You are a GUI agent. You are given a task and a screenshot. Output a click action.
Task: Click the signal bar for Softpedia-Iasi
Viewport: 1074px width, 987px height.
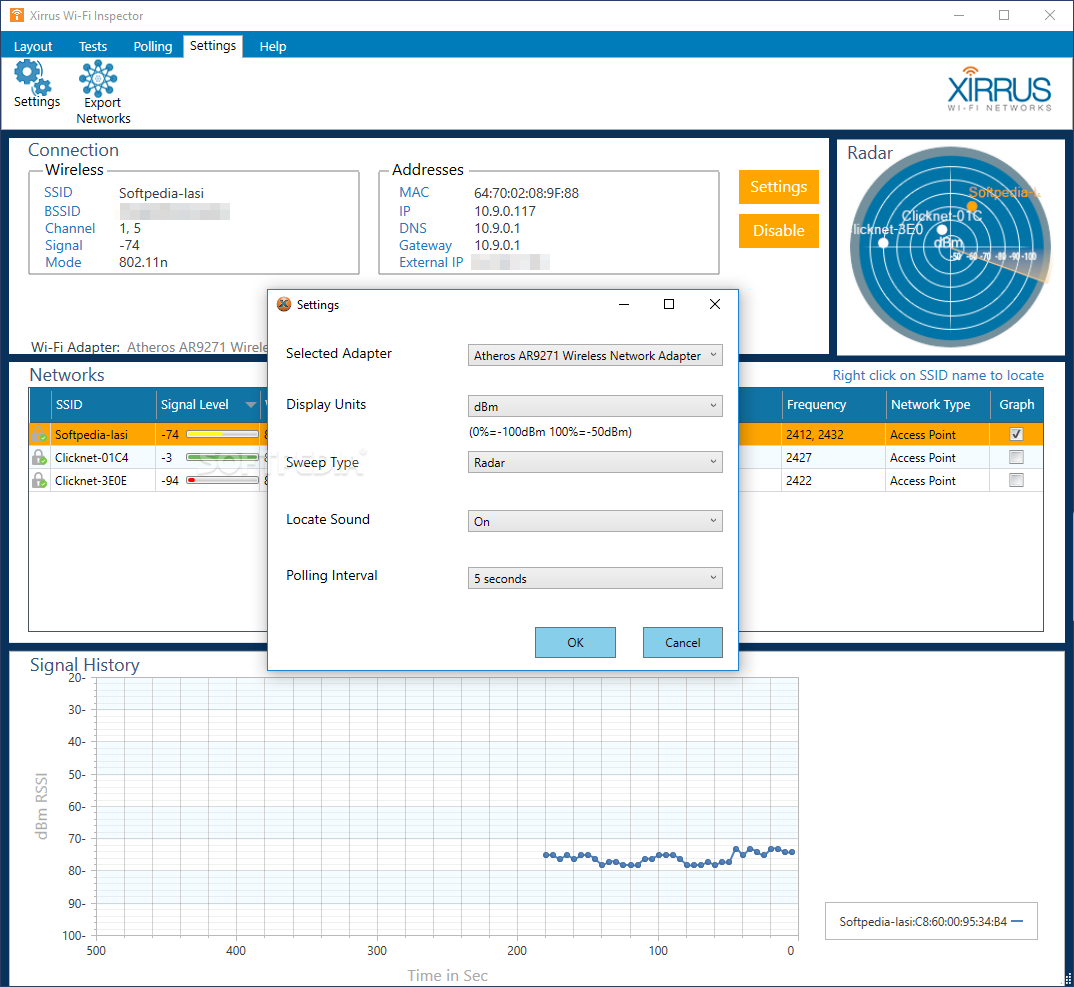pyautogui.click(x=223, y=434)
